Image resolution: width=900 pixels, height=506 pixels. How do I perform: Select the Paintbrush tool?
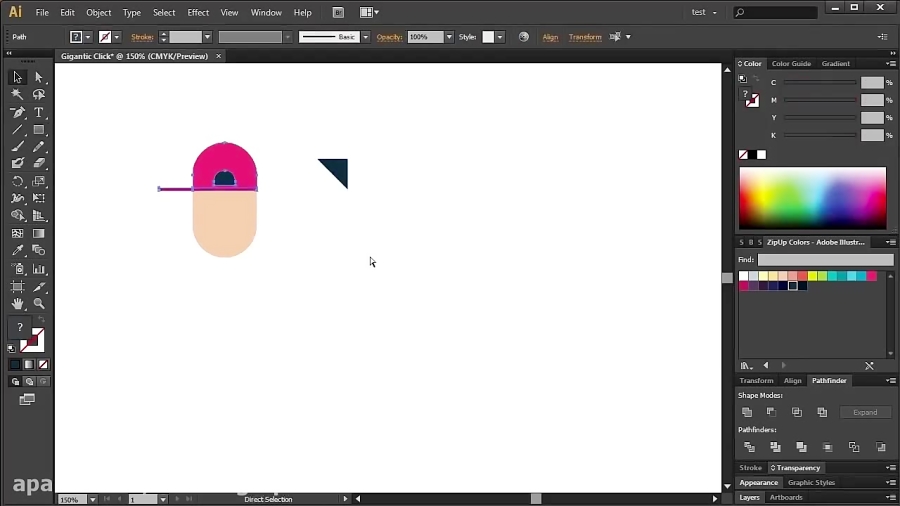17,147
